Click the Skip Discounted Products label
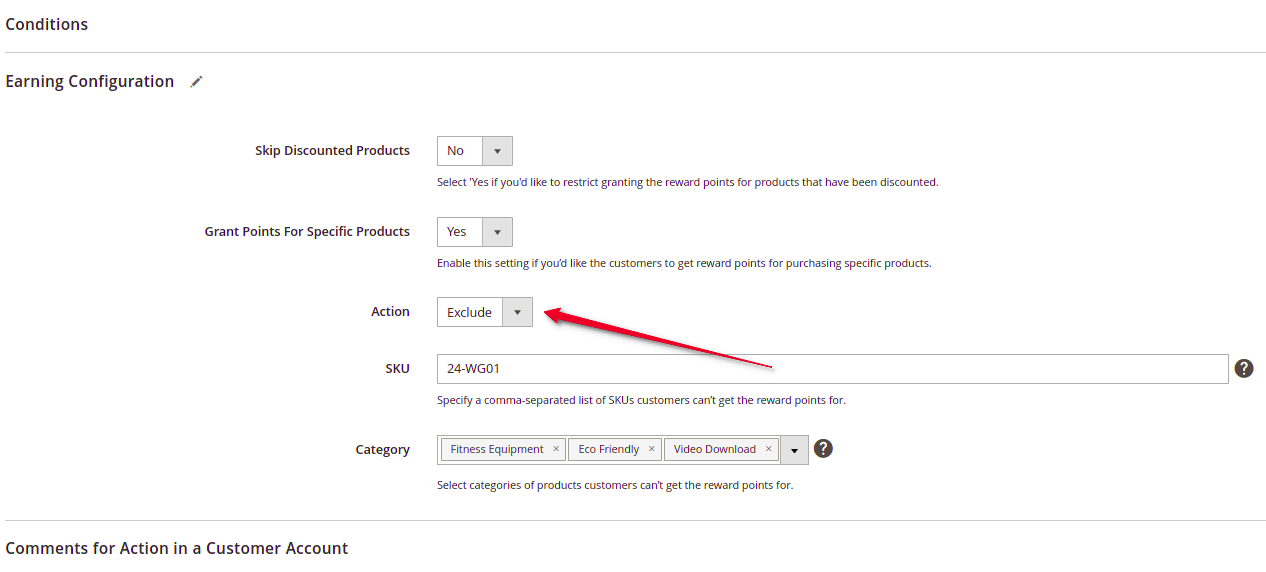1266x572 pixels. coord(332,151)
